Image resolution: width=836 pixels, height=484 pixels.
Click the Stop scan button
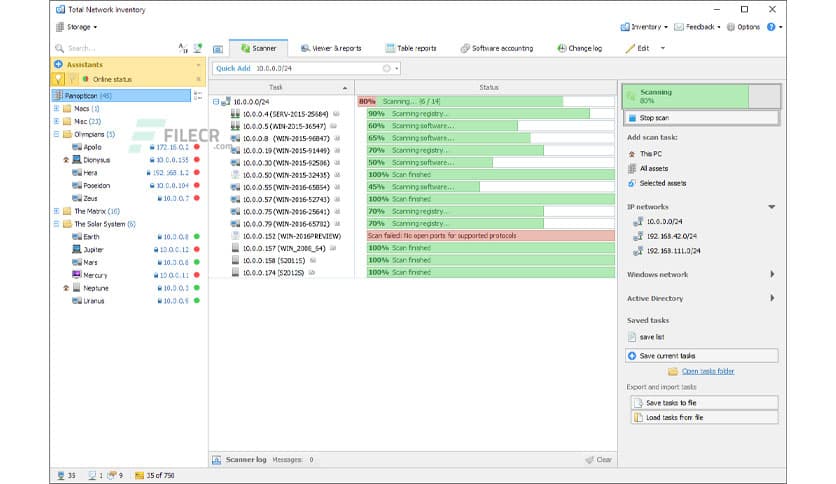[x=701, y=118]
